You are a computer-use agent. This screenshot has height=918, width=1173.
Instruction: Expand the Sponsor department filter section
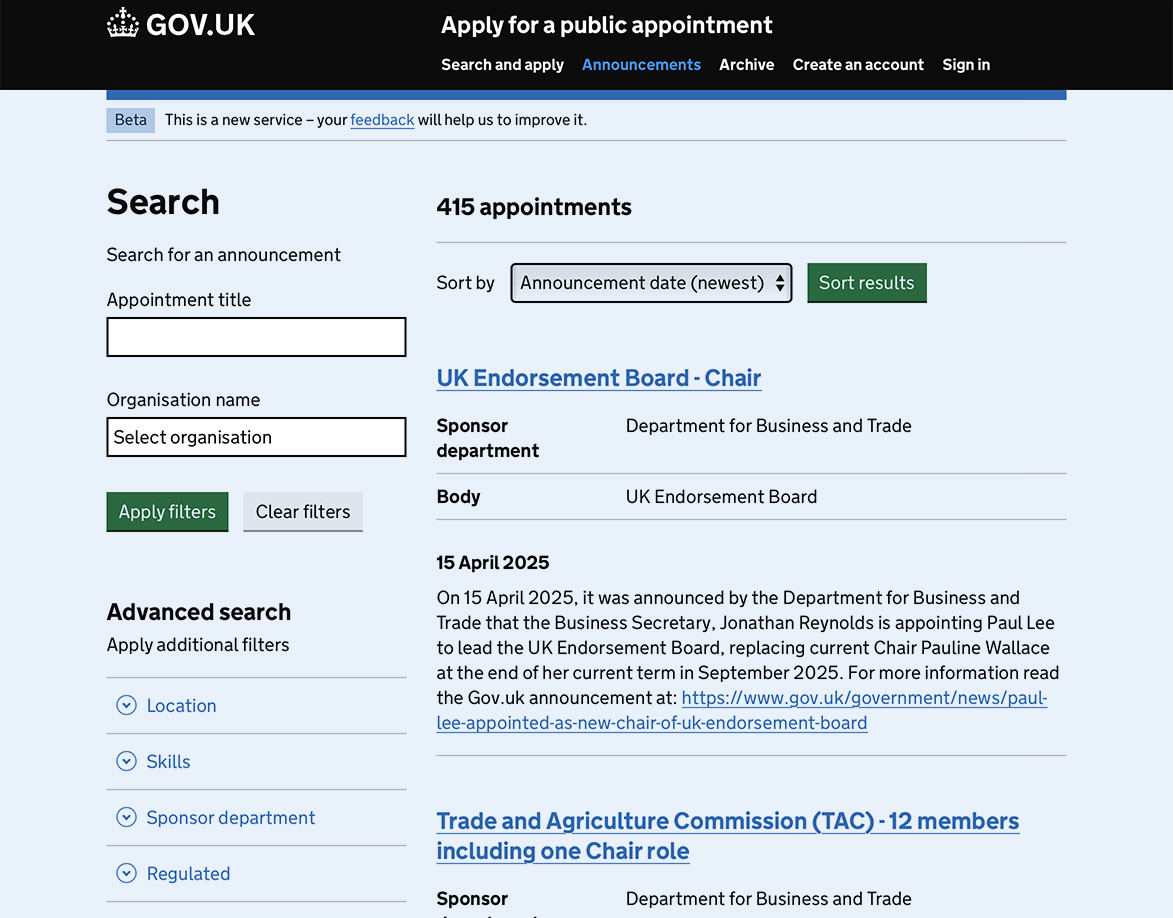pyautogui.click(x=230, y=818)
